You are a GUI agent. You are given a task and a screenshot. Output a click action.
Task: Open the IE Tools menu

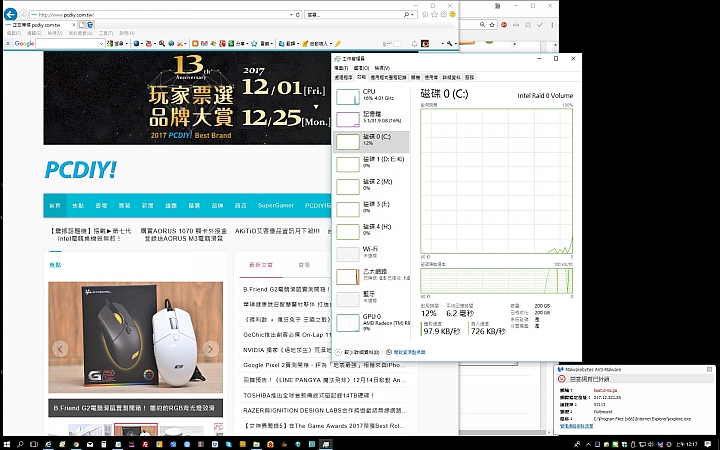[x=106, y=34]
